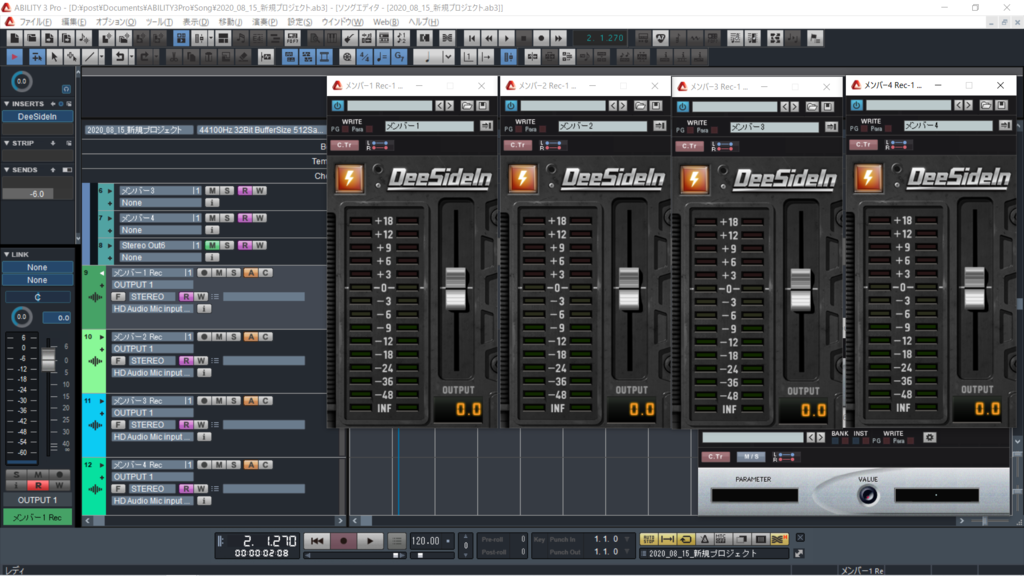Image resolution: width=1024 pixels, height=576 pixels.
Task: Open the Web(B) menu
Action: click(x=386, y=22)
